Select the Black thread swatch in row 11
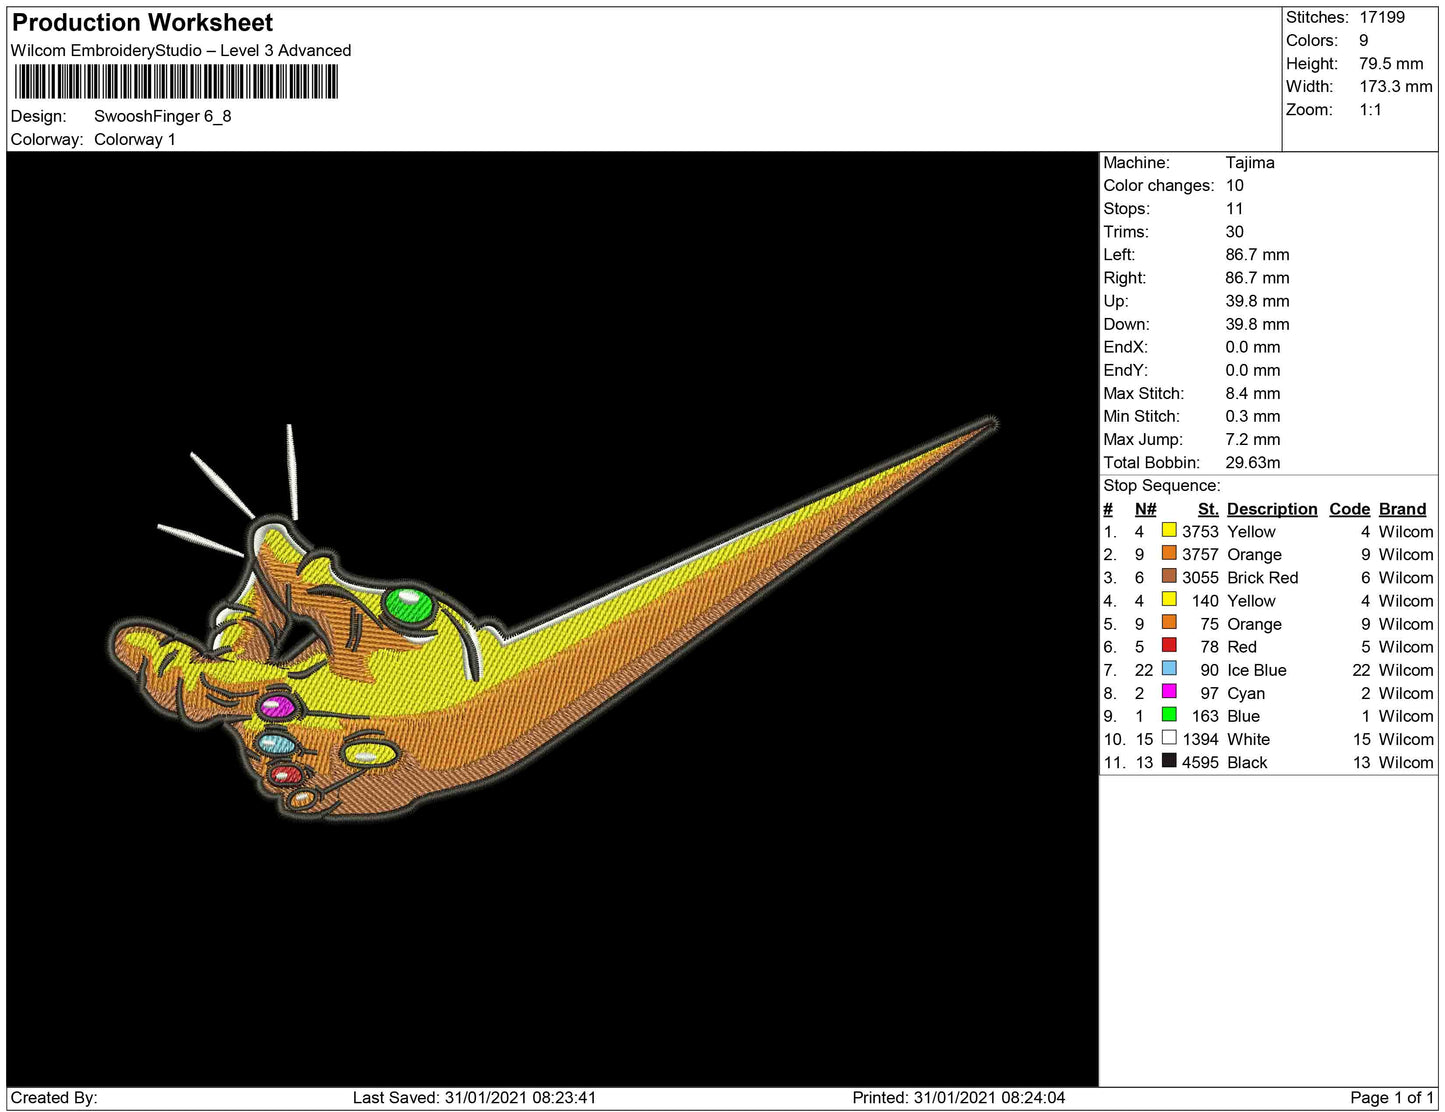Screen dimensions: 1445x1112 click(x=1168, y=761)
